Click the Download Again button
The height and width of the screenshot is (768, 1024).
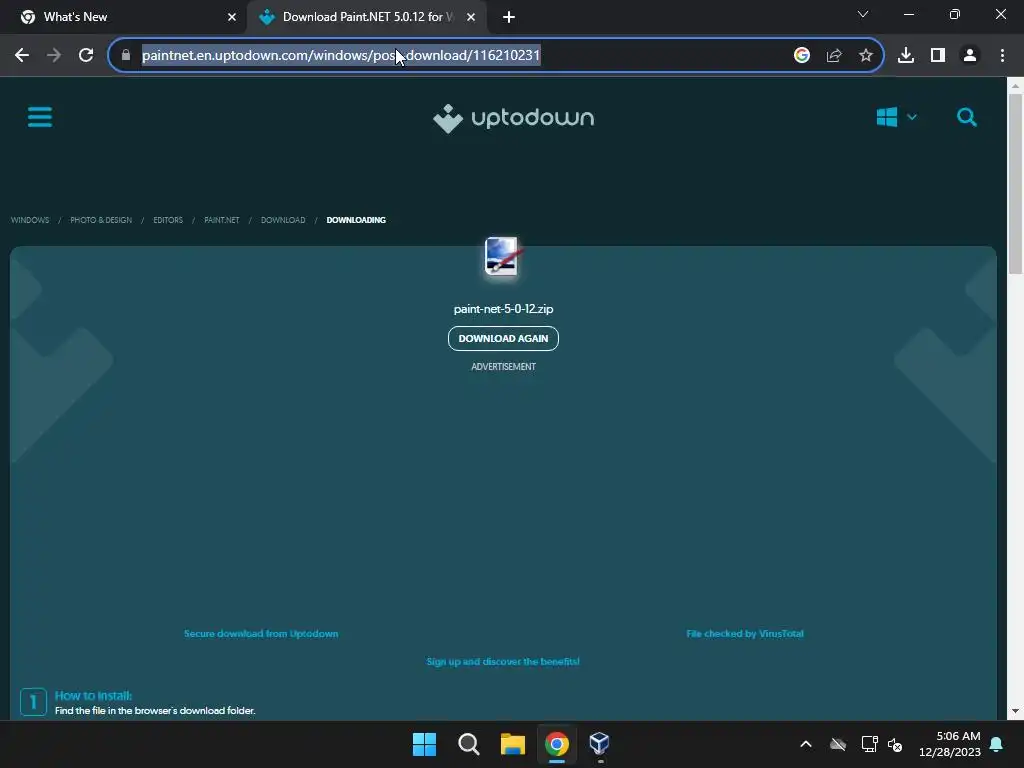[x=503, y=338]
